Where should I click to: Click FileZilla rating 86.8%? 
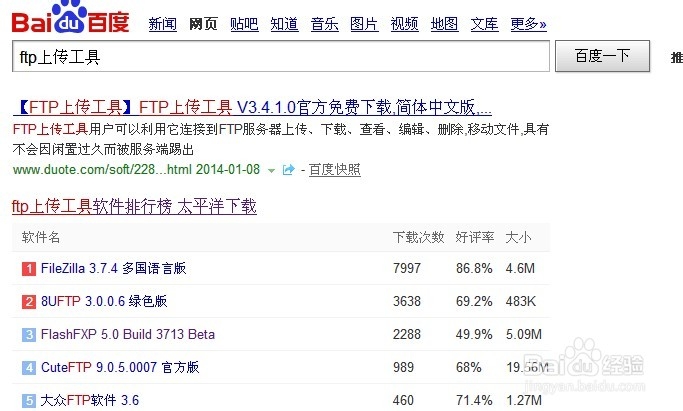coord(474,268)
